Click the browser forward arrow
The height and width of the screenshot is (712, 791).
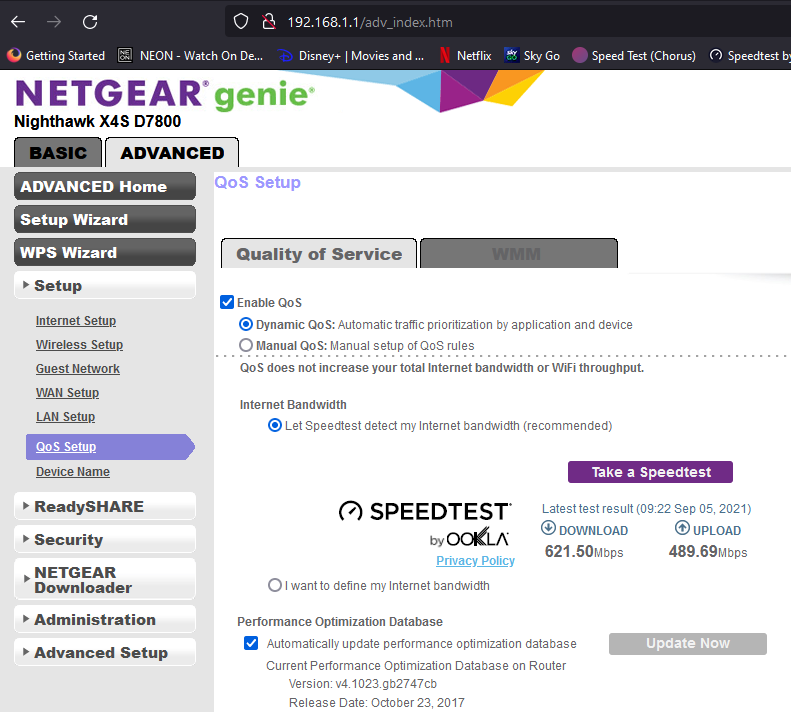click(54, 22)
